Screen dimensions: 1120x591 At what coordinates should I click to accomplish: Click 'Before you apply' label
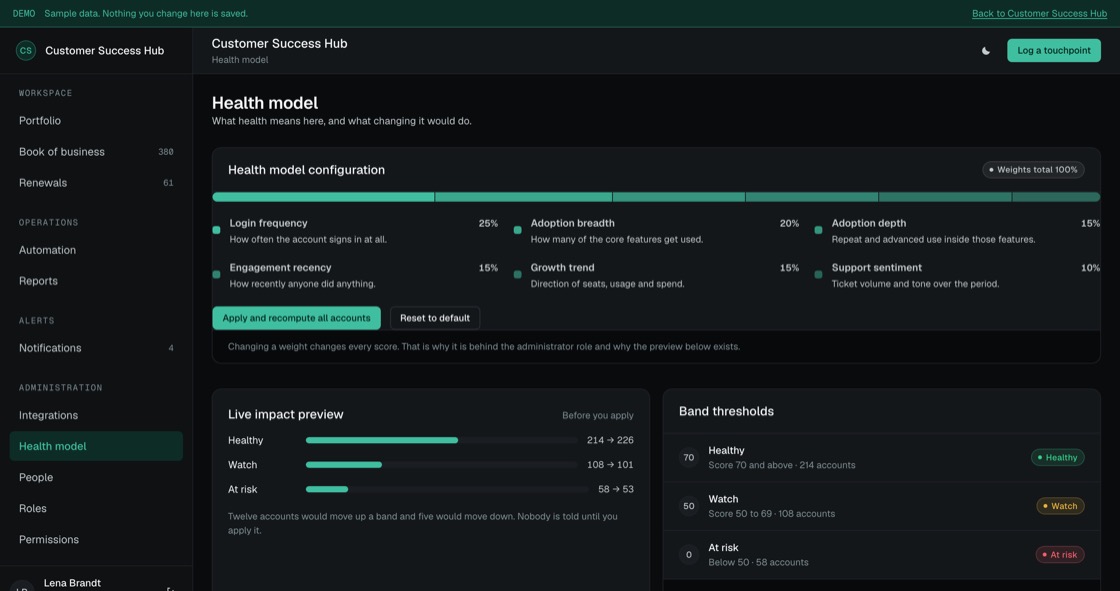(598, 415)
